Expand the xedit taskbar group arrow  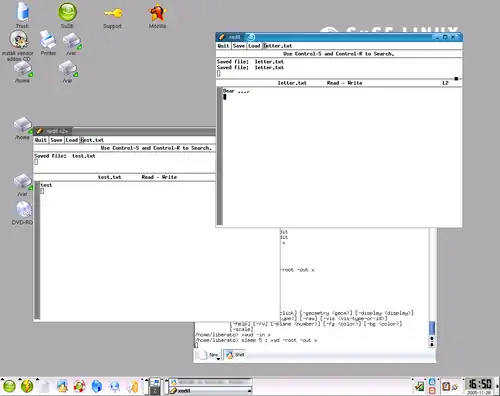(x=249, y=390)
